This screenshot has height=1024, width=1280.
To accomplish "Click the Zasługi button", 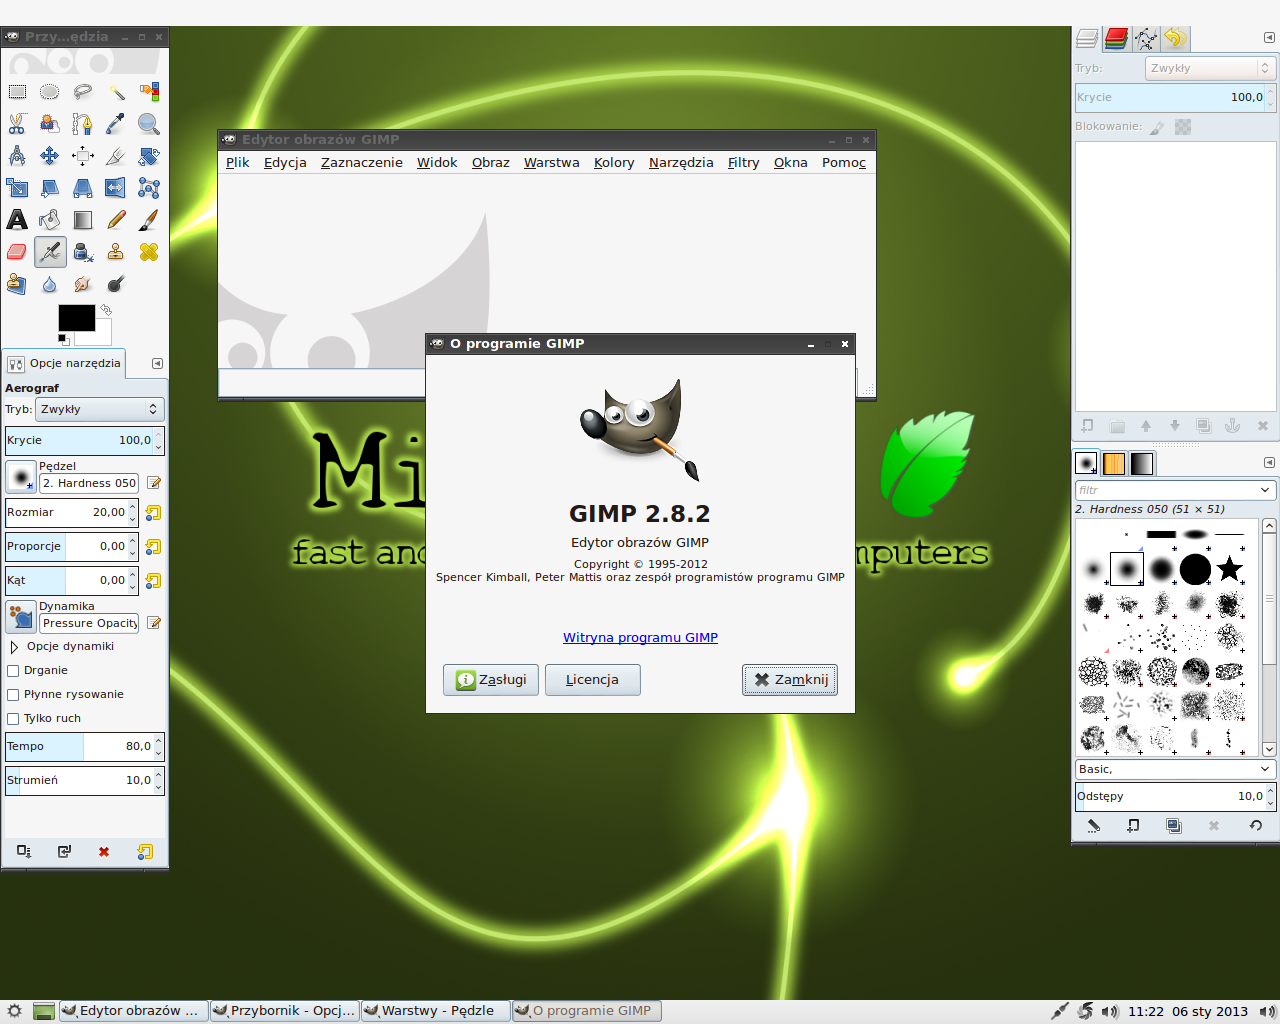I will pos(491,680).
